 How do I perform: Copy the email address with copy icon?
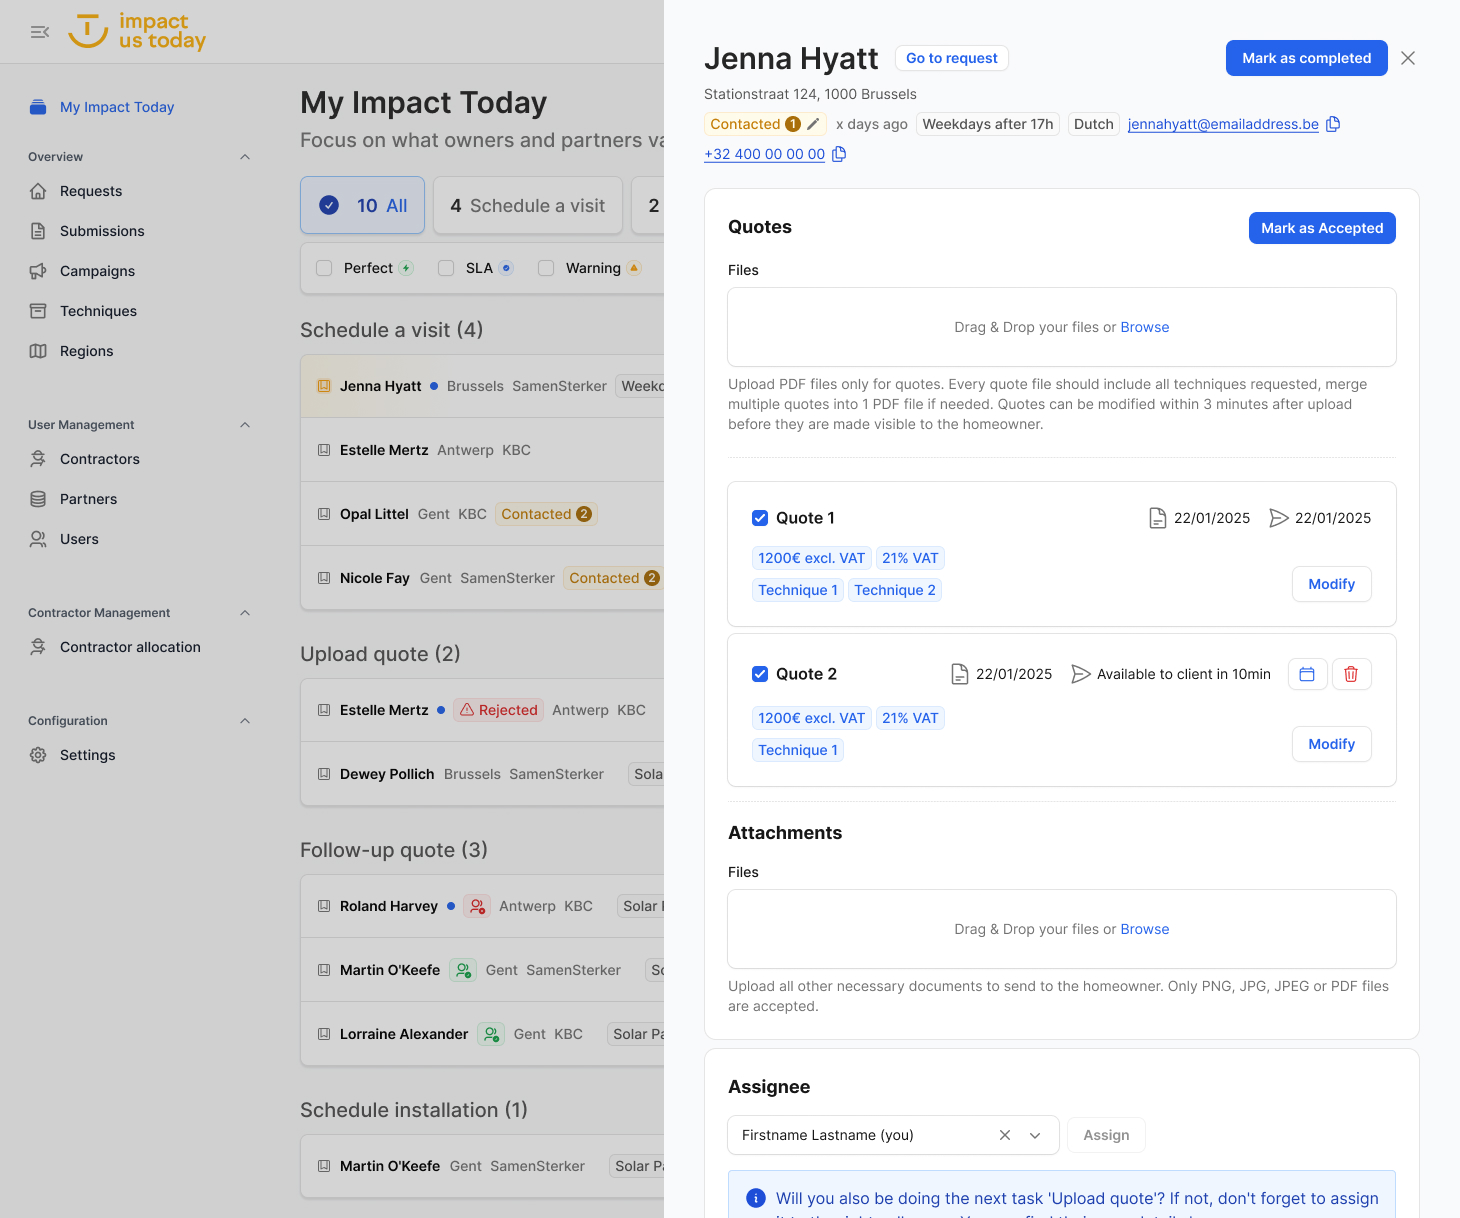(x=1333, y=124)
